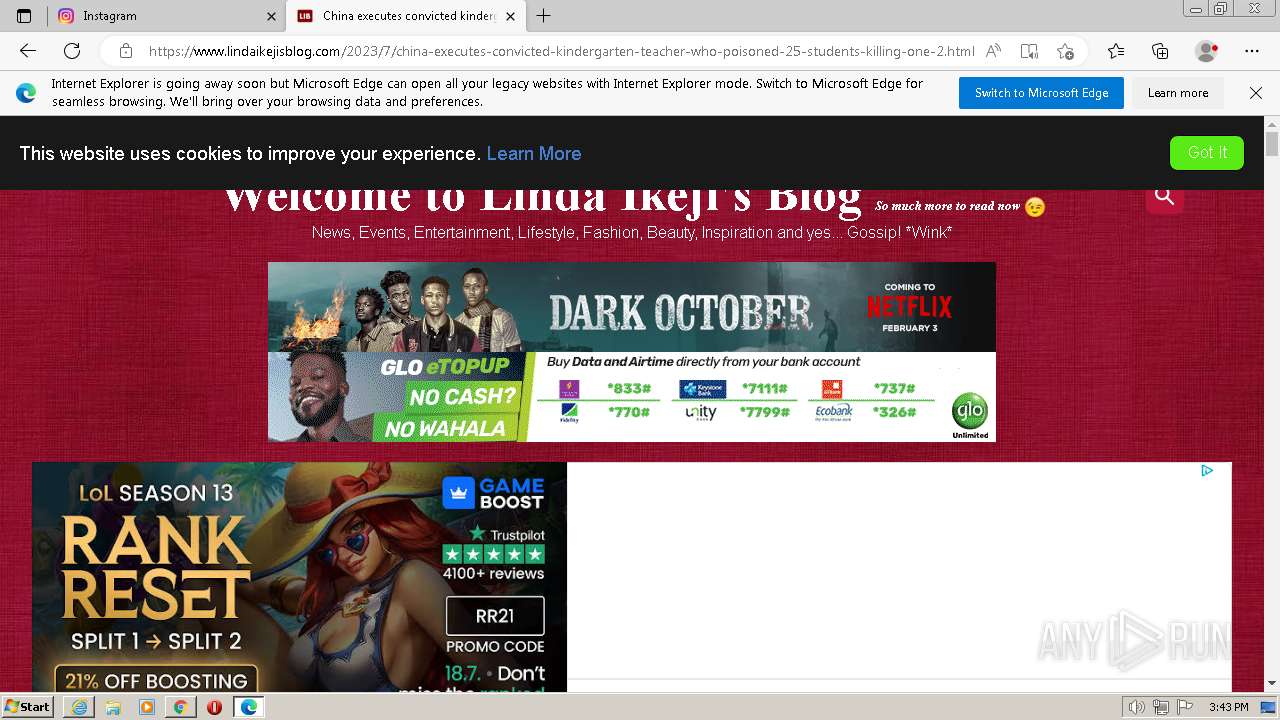This screenshot has width=1280, height=720.
Task: Select the China executes convicted kindergarten tab
Action: coord(406,16)
